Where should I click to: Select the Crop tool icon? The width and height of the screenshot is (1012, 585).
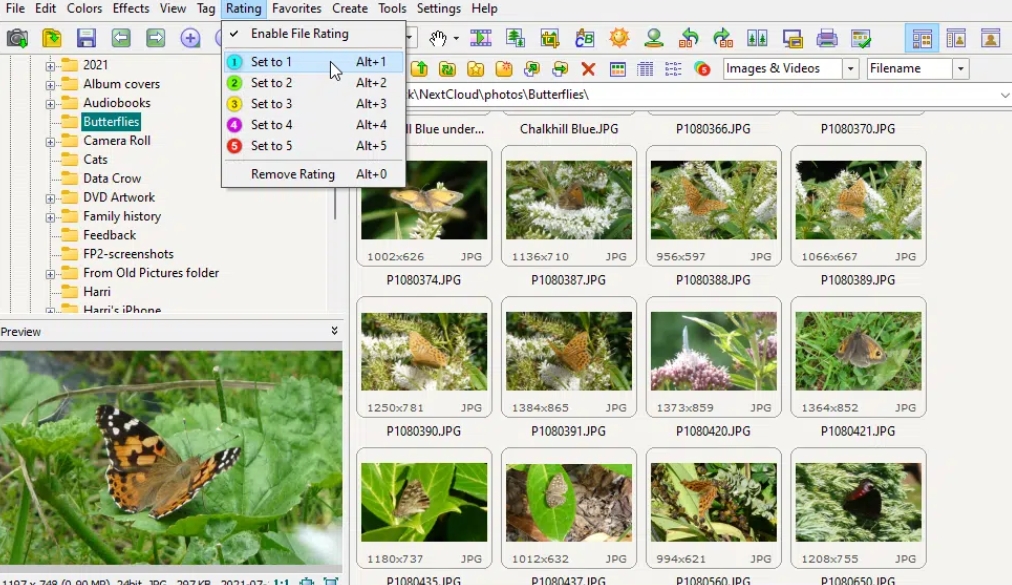point(549,39)
